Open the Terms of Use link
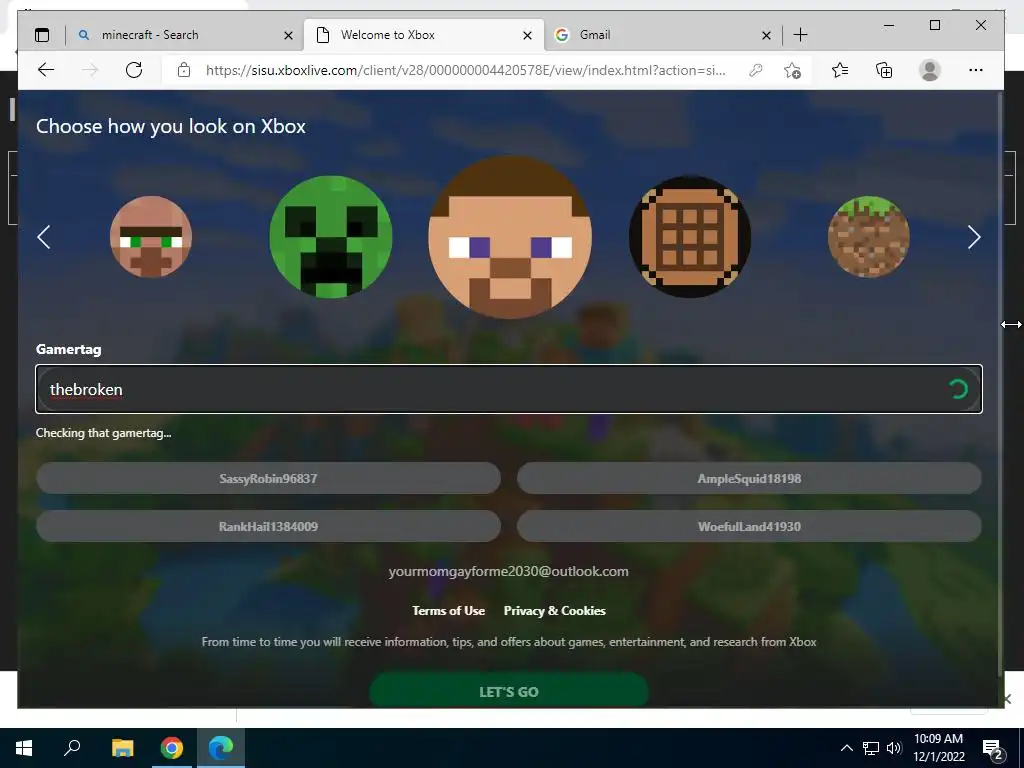This screenshot has height=768, width=1024. coord(449,611)
